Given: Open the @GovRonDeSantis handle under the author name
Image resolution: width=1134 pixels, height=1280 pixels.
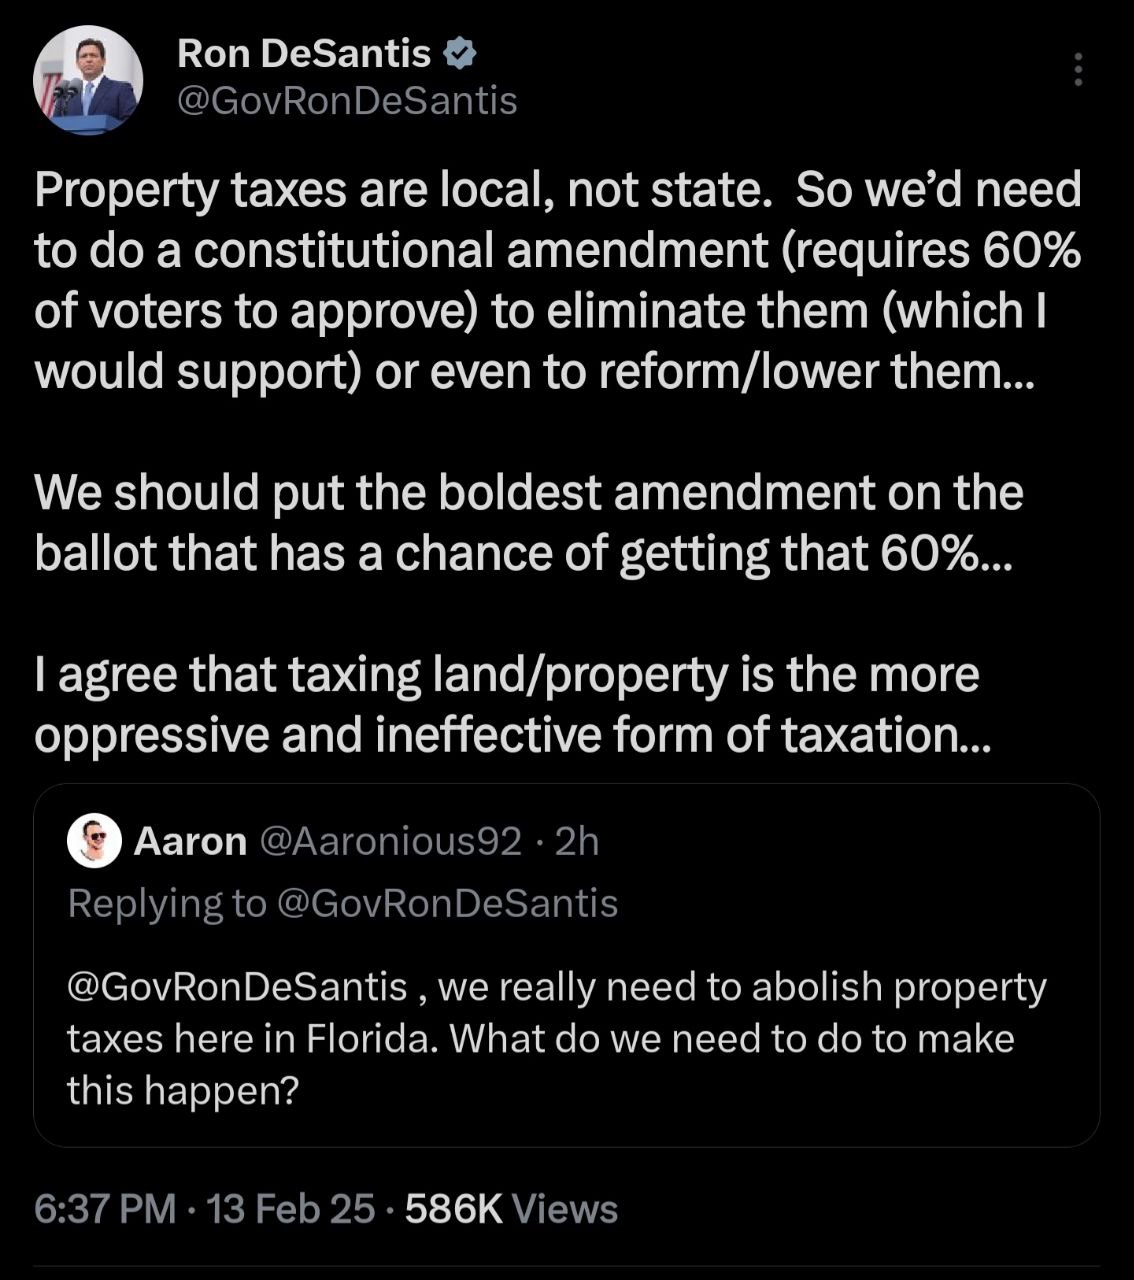Looking at the screenshot, I should click(x=347, y=100).
